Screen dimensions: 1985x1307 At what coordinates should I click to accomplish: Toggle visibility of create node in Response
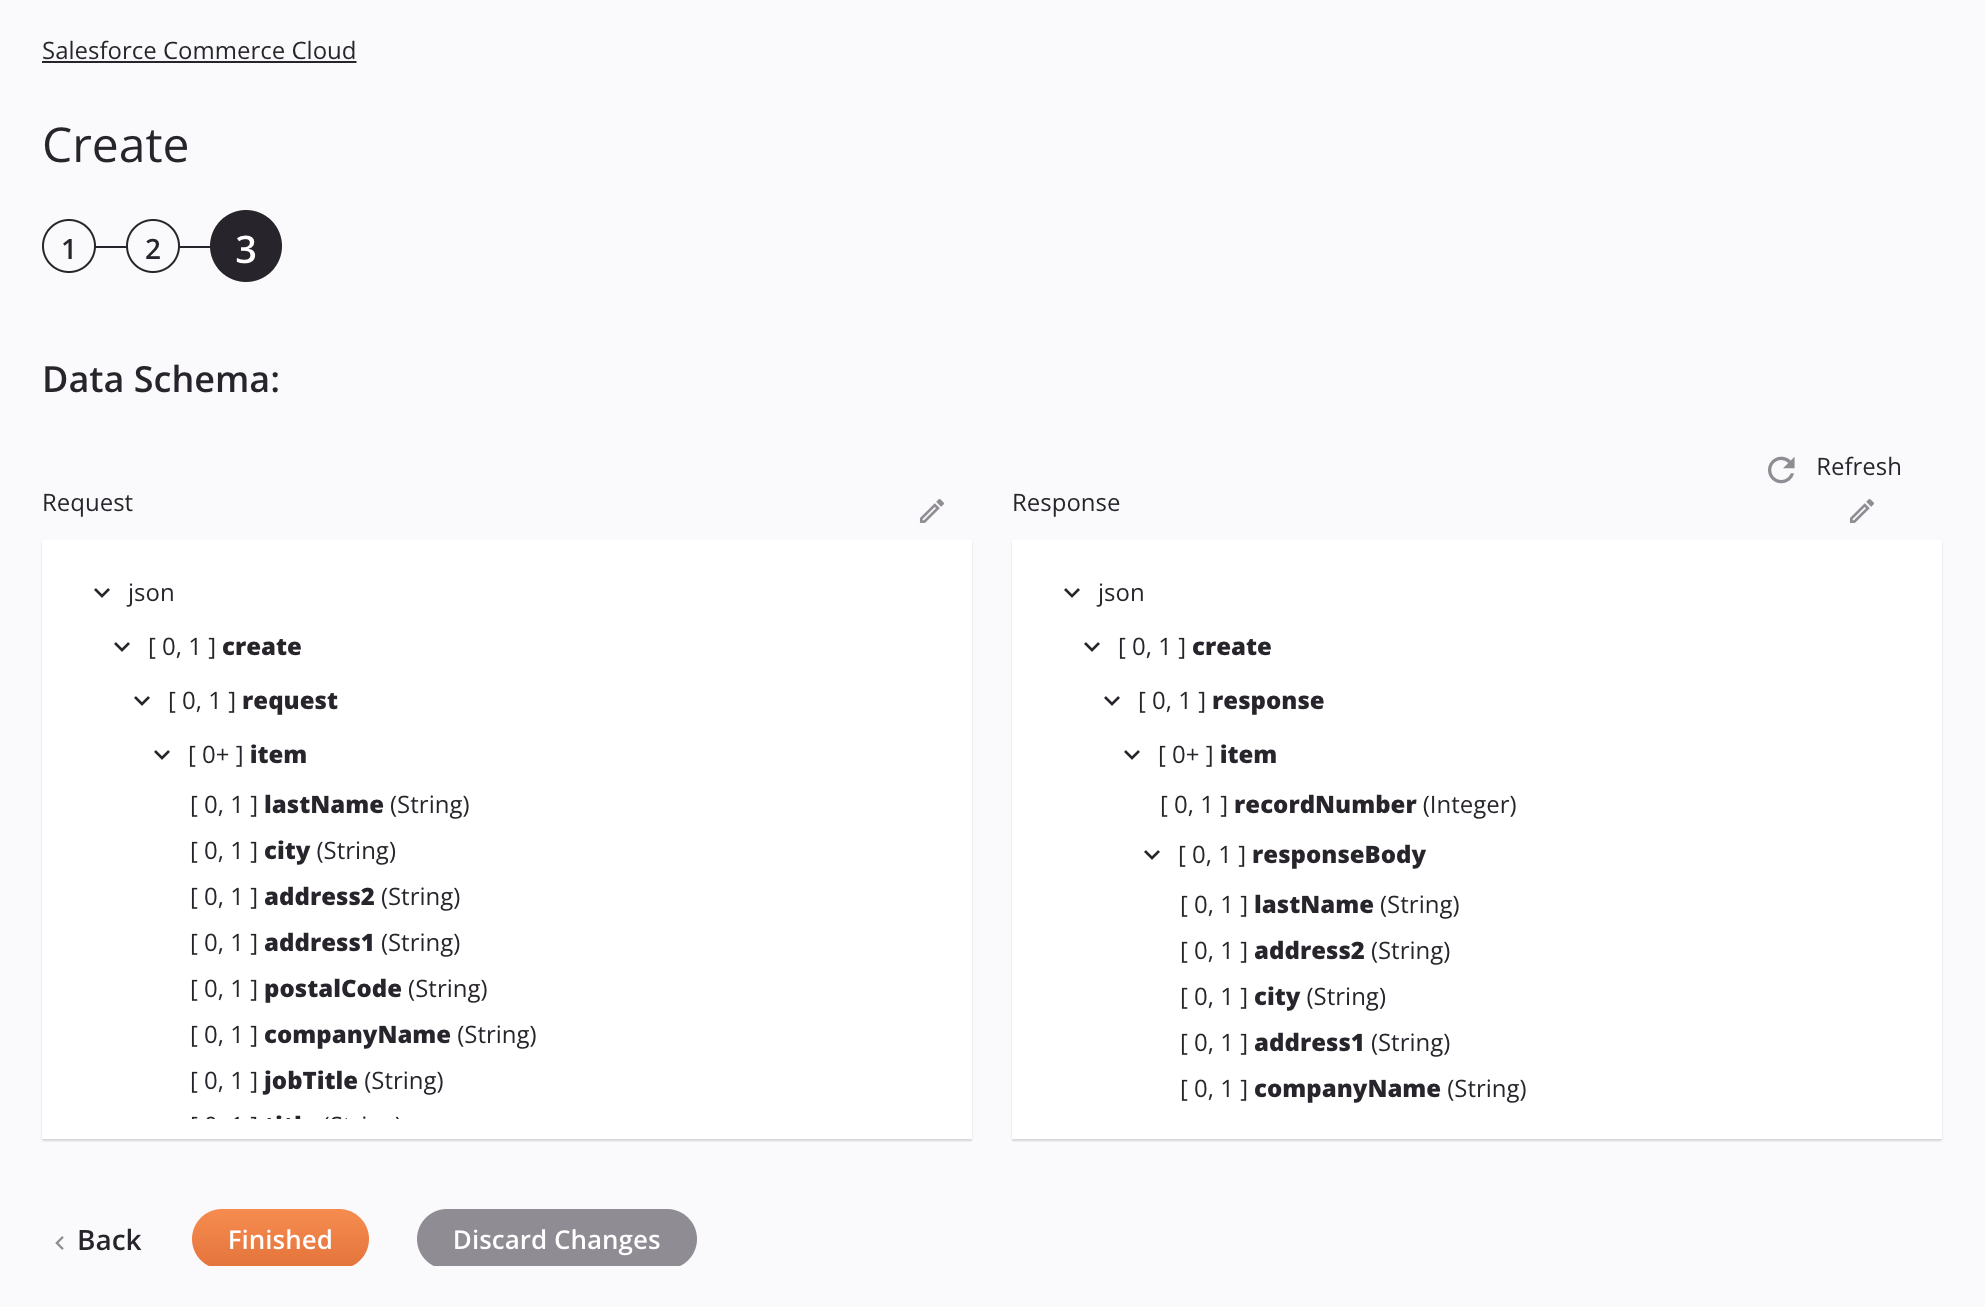(1092, 646)
